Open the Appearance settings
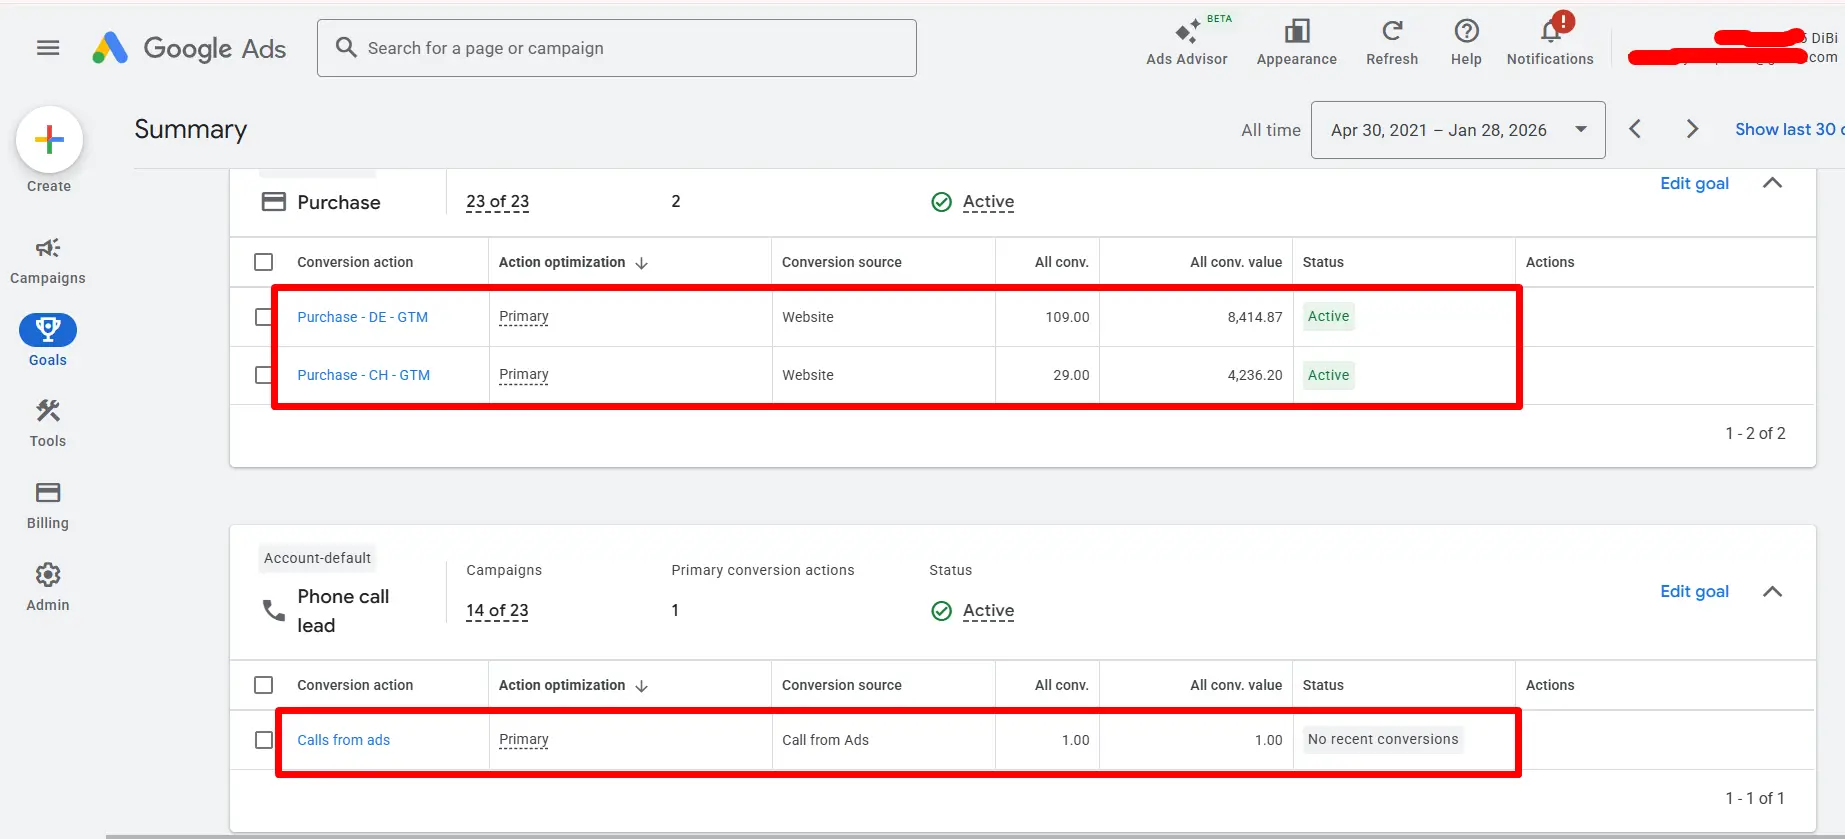Image resolution: width=1845 pixels, height=839 pixels. 1296,43
